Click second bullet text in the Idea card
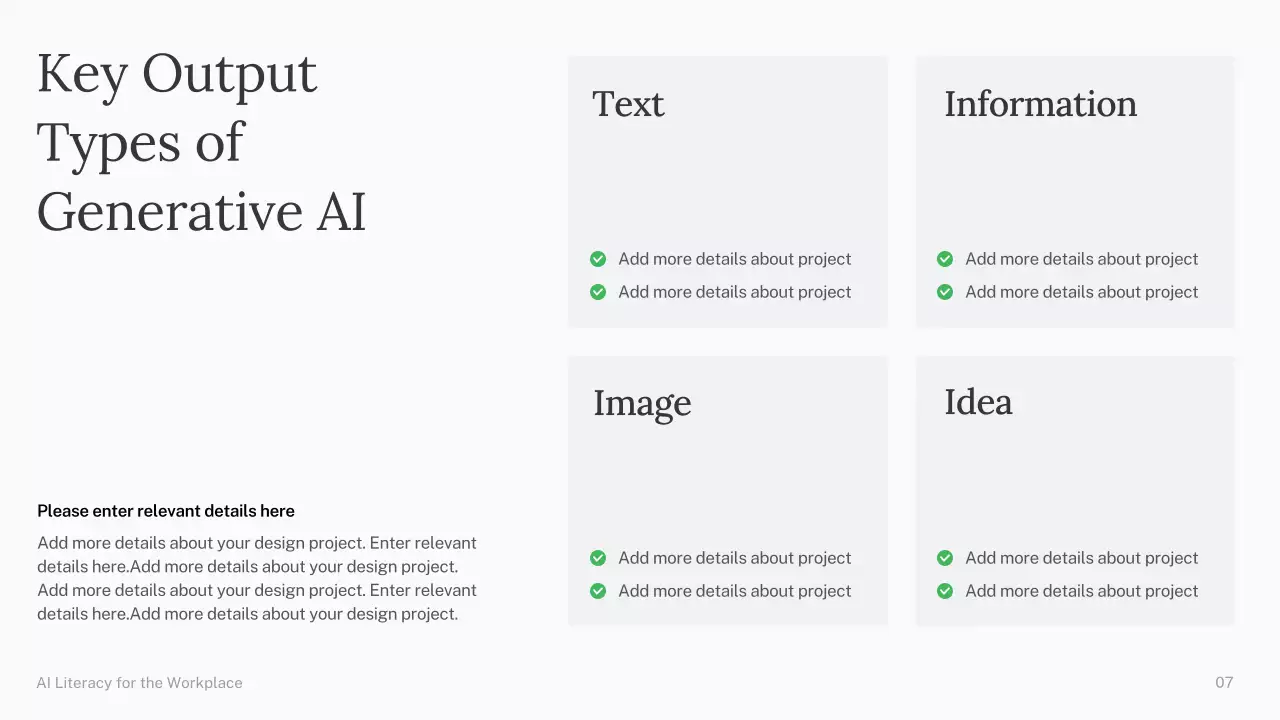Viewport: 1280px width, 720px height. pos(1081,591)
